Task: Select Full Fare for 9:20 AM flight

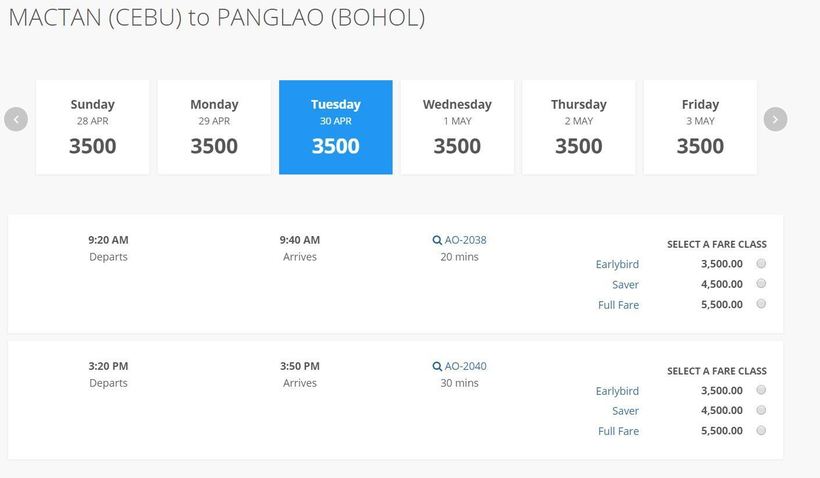Action: click(x=761, y=304)
